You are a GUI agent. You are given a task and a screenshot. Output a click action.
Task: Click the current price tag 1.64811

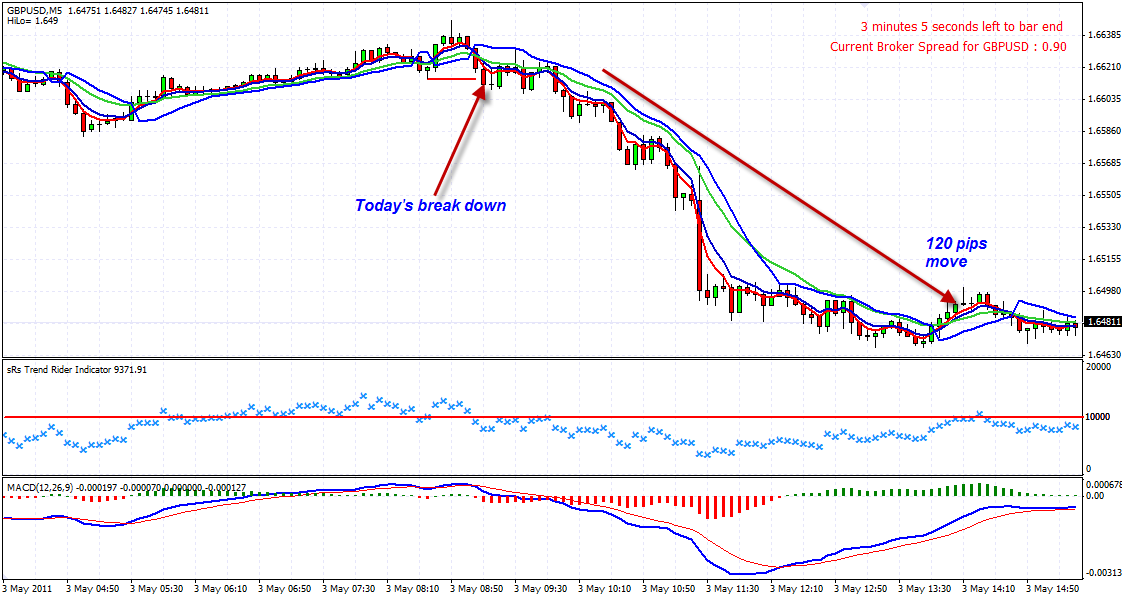pyautogui.click(x=1099, y=322)
